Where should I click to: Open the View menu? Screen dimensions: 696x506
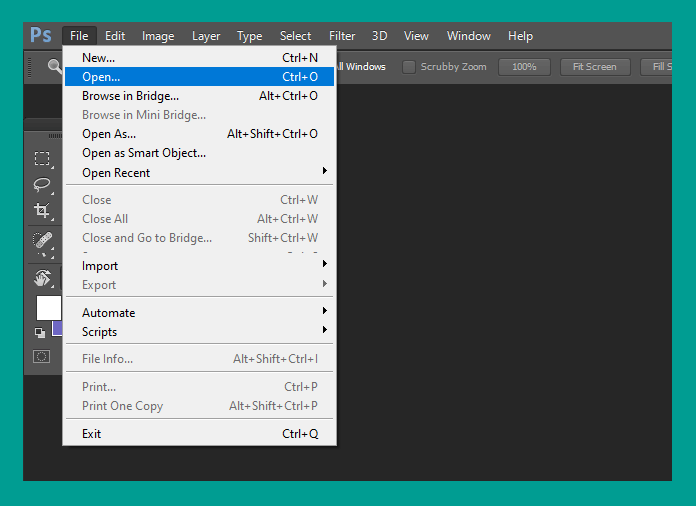click(416, 36)
